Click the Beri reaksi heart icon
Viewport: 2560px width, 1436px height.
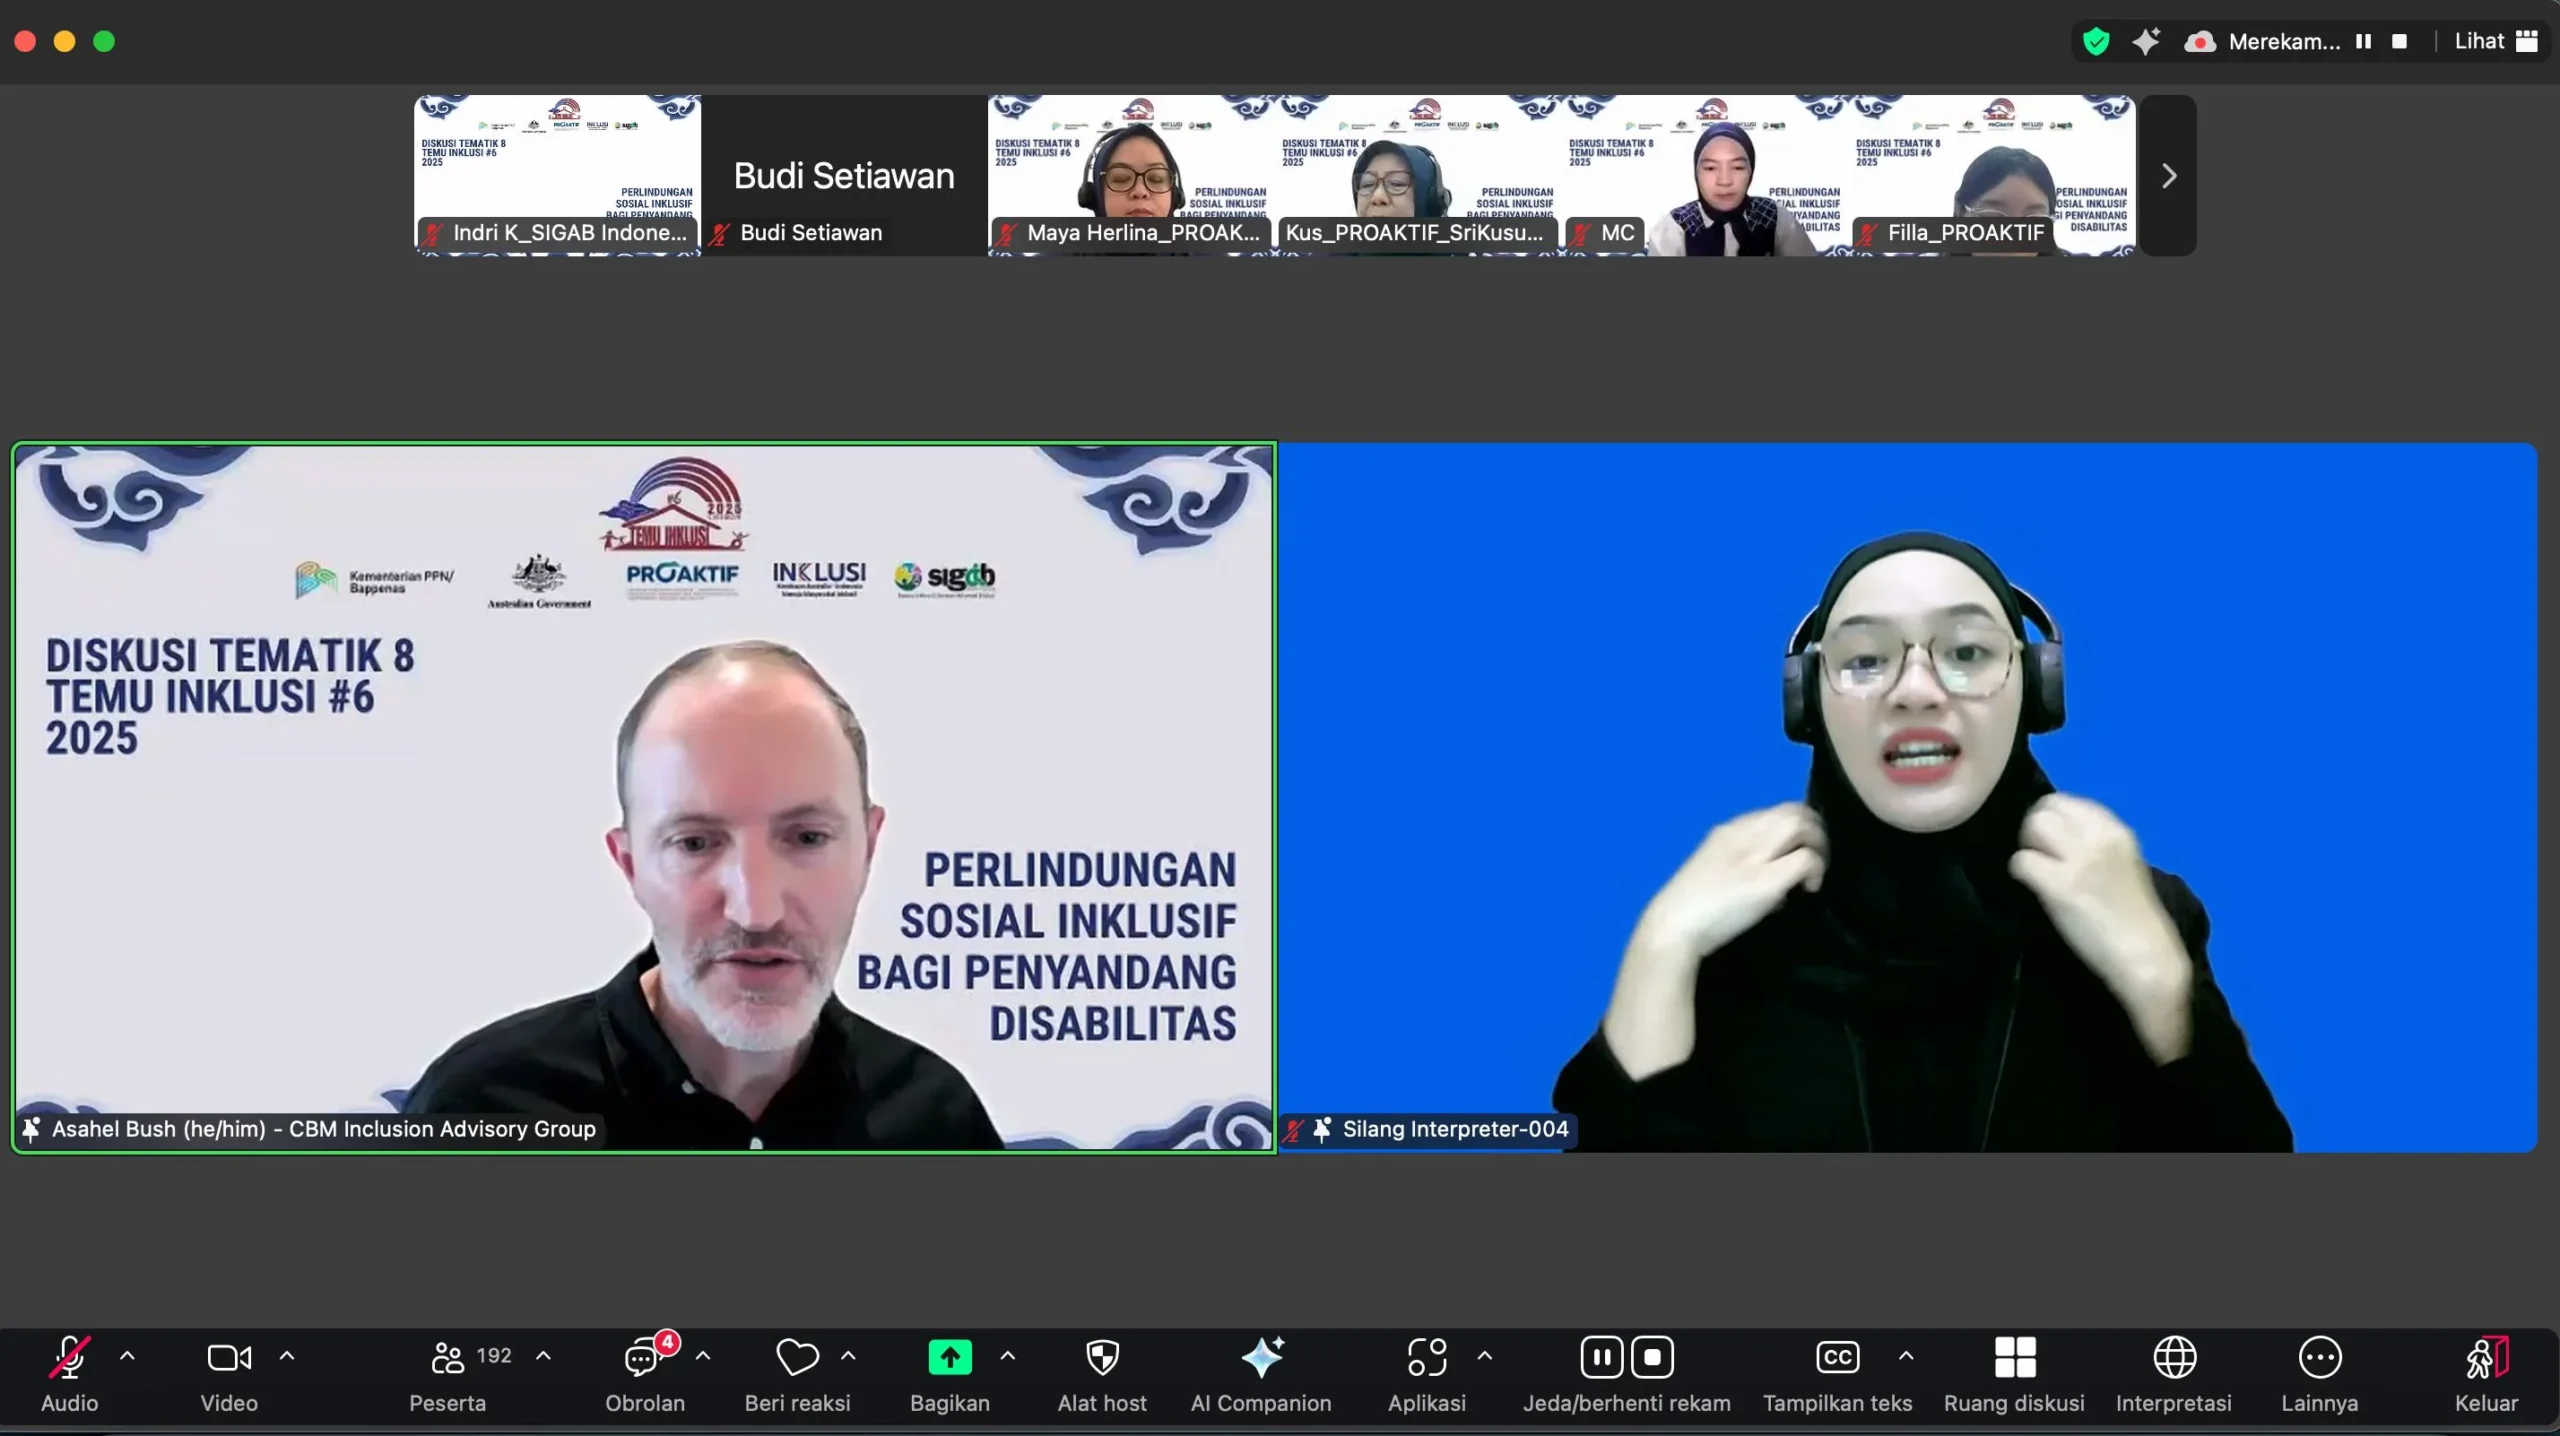797,1358
